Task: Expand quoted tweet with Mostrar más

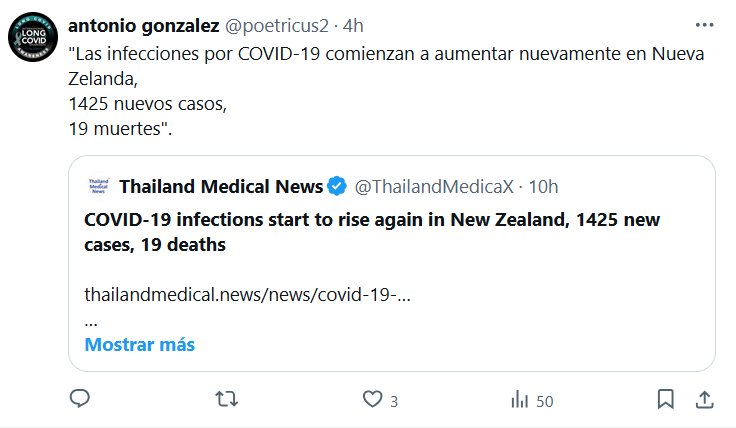Action: click(x=139, y=344)
